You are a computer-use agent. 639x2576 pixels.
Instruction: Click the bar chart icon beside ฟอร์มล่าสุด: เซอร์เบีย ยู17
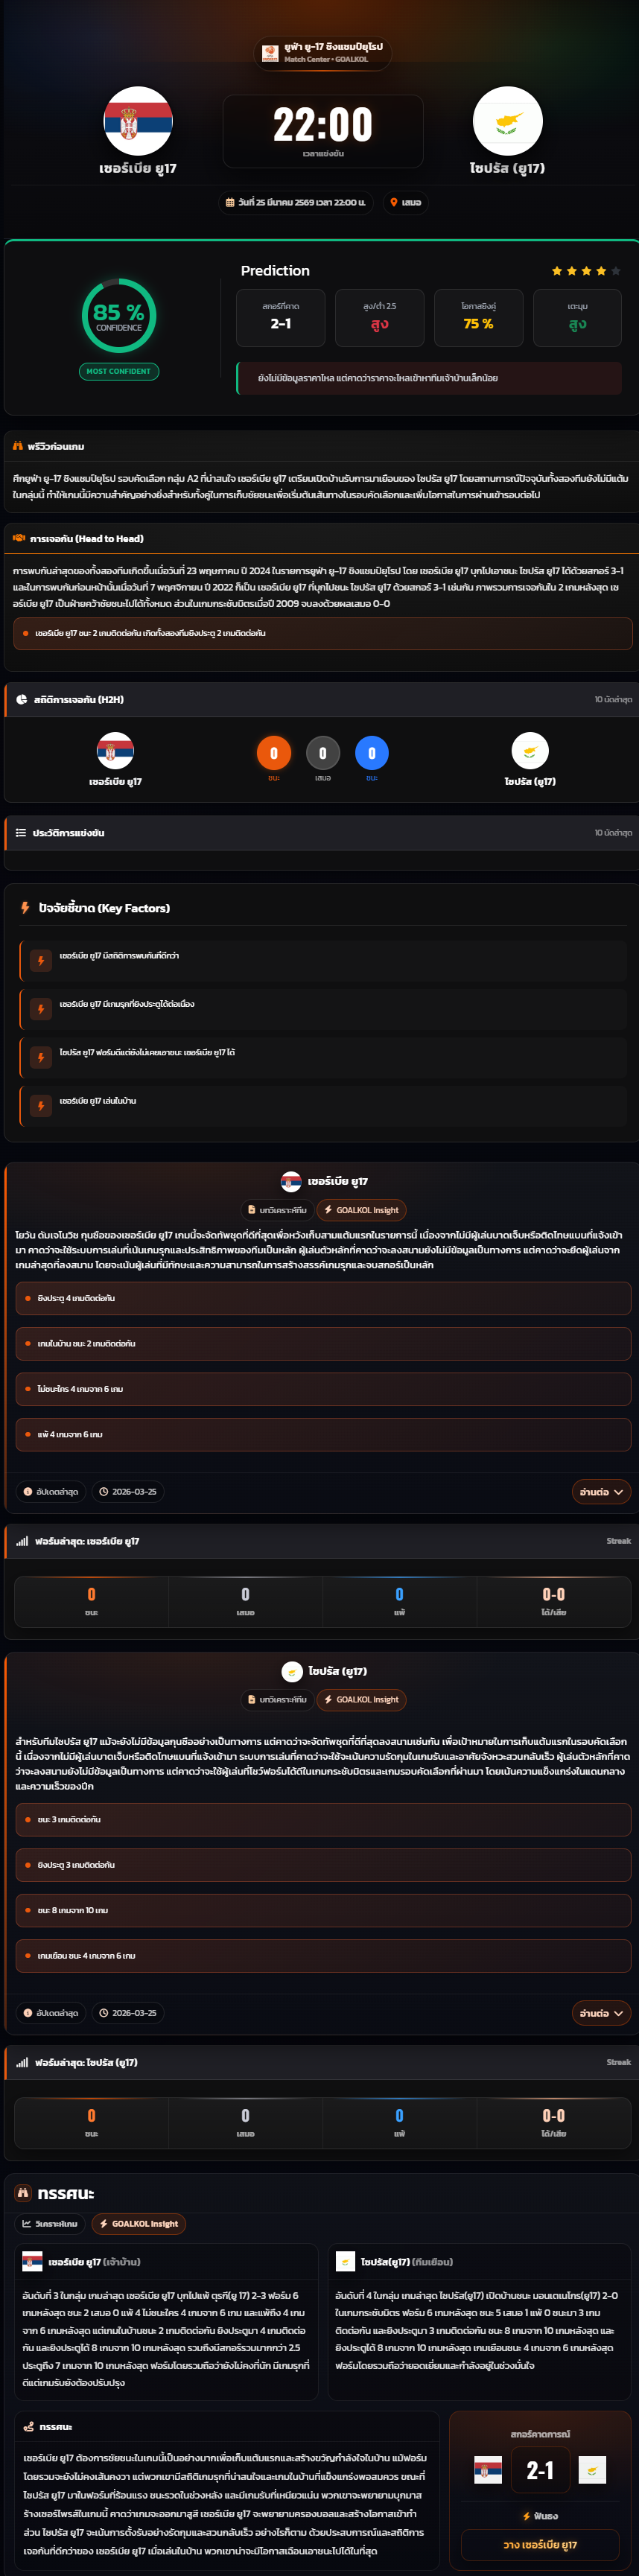tap(22, 1541)
